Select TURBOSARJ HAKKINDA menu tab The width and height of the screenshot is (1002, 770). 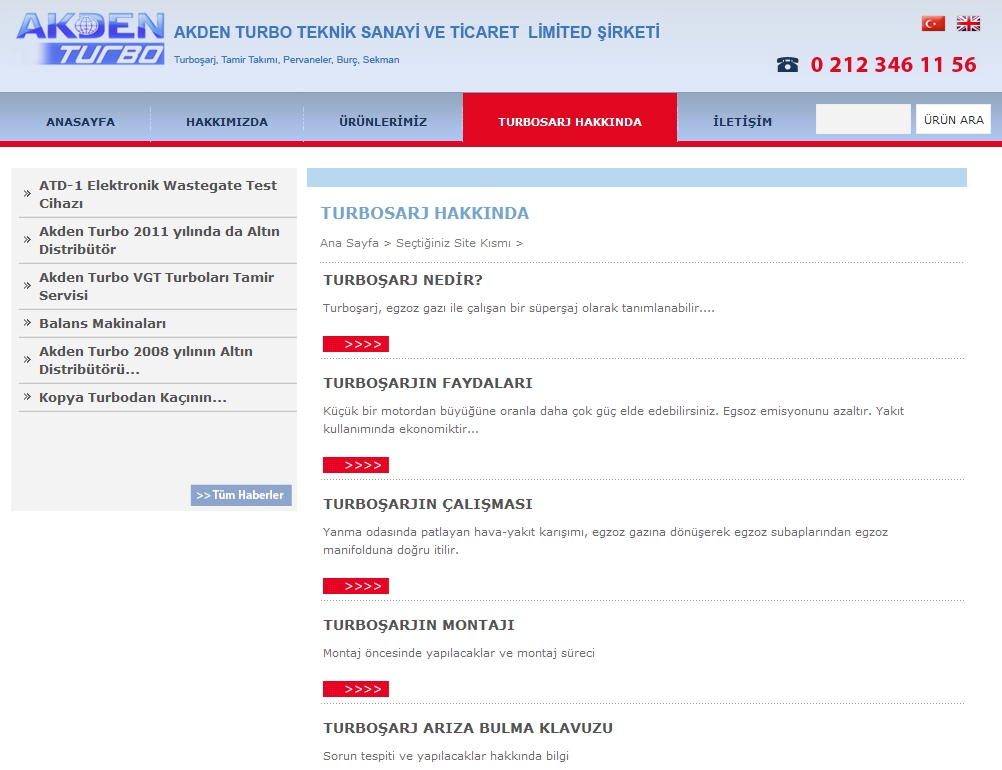coord(570,120)
